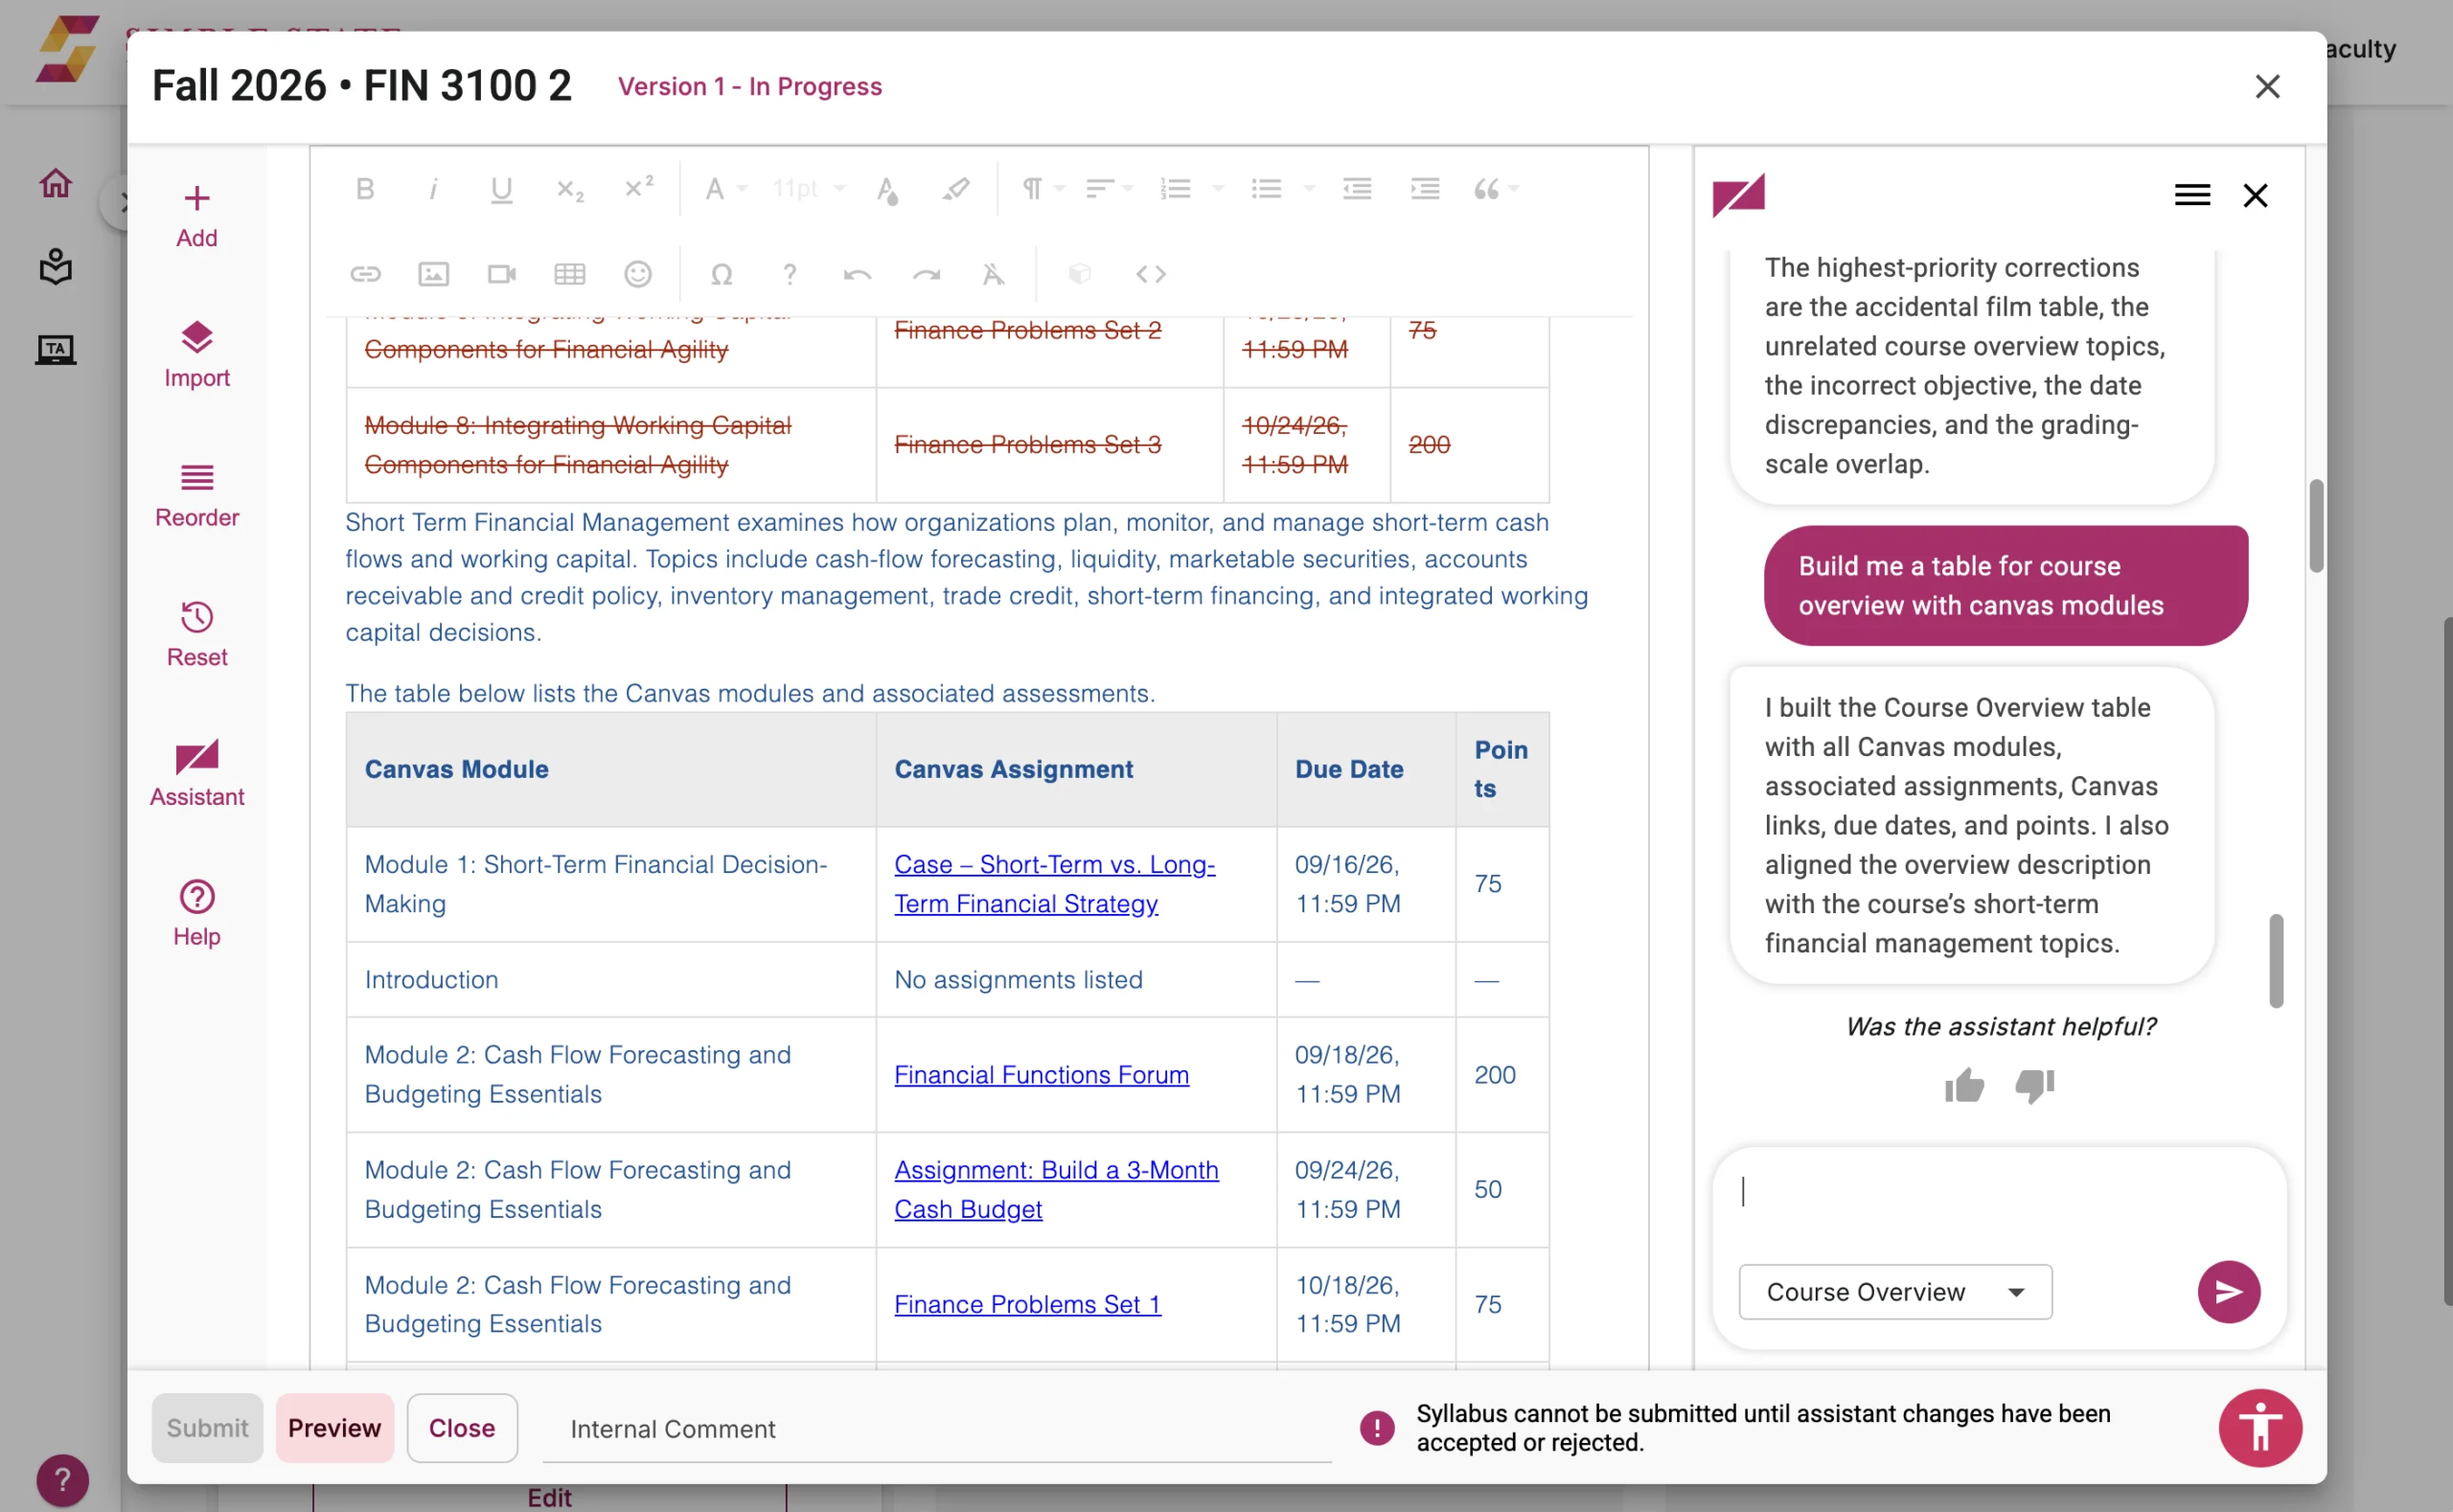2453x1512 pixels.
Task: Open the block quote dropdown
Action: click(1496, 189)
